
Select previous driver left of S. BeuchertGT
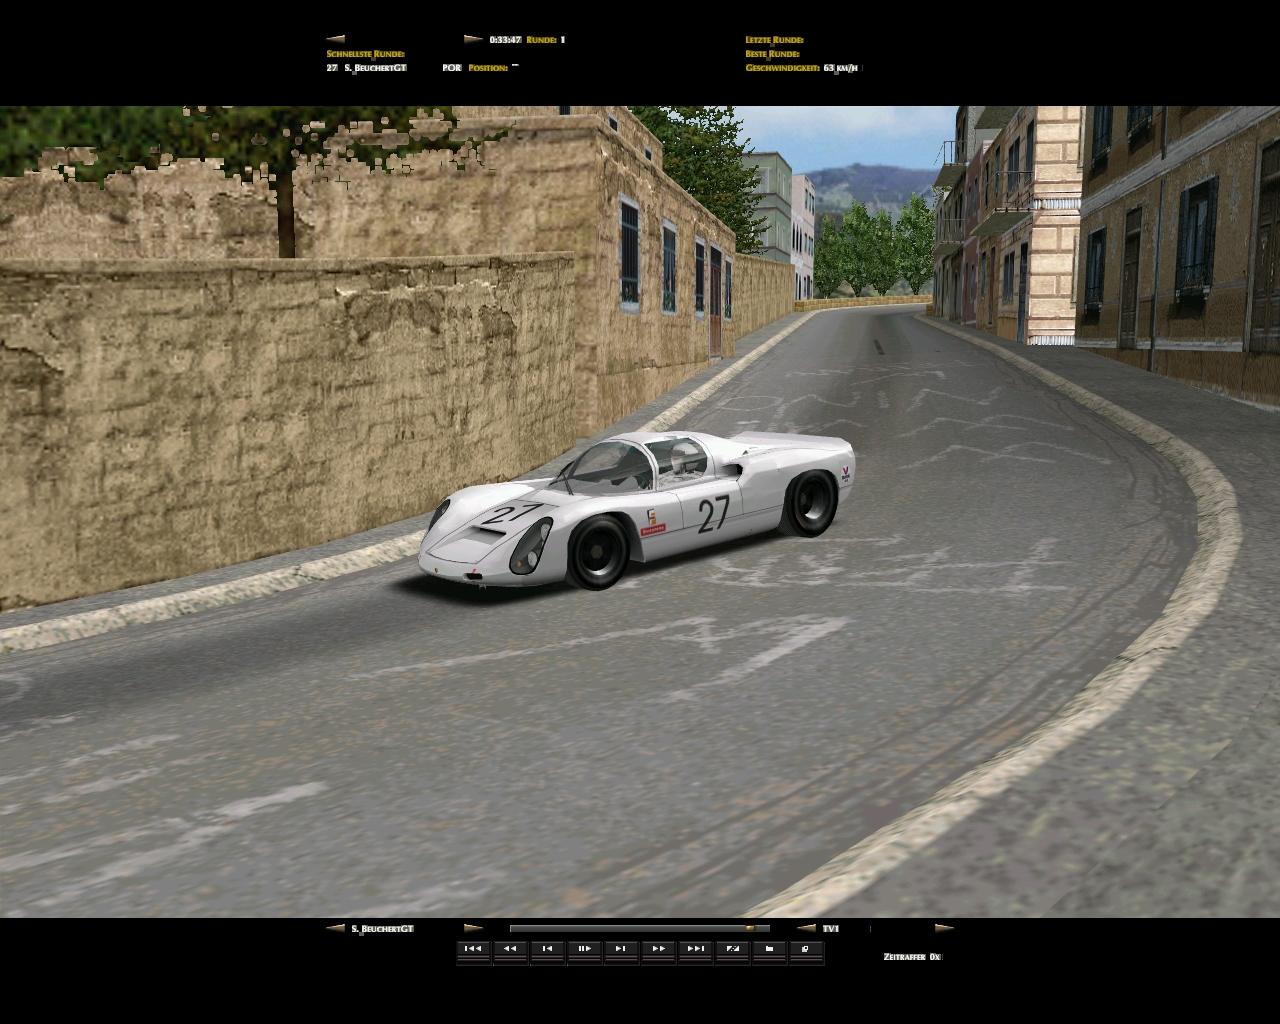click(335, 928)
